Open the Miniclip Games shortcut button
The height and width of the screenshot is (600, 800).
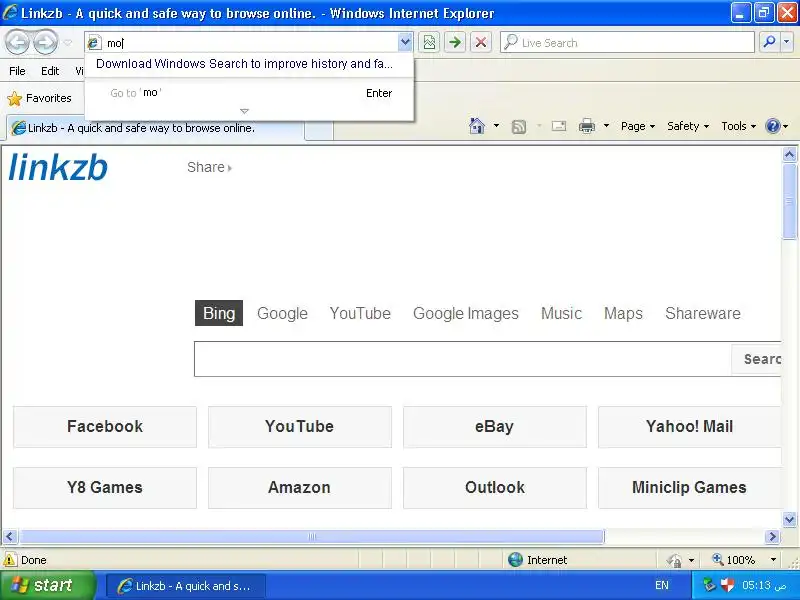tap(689, 488)
